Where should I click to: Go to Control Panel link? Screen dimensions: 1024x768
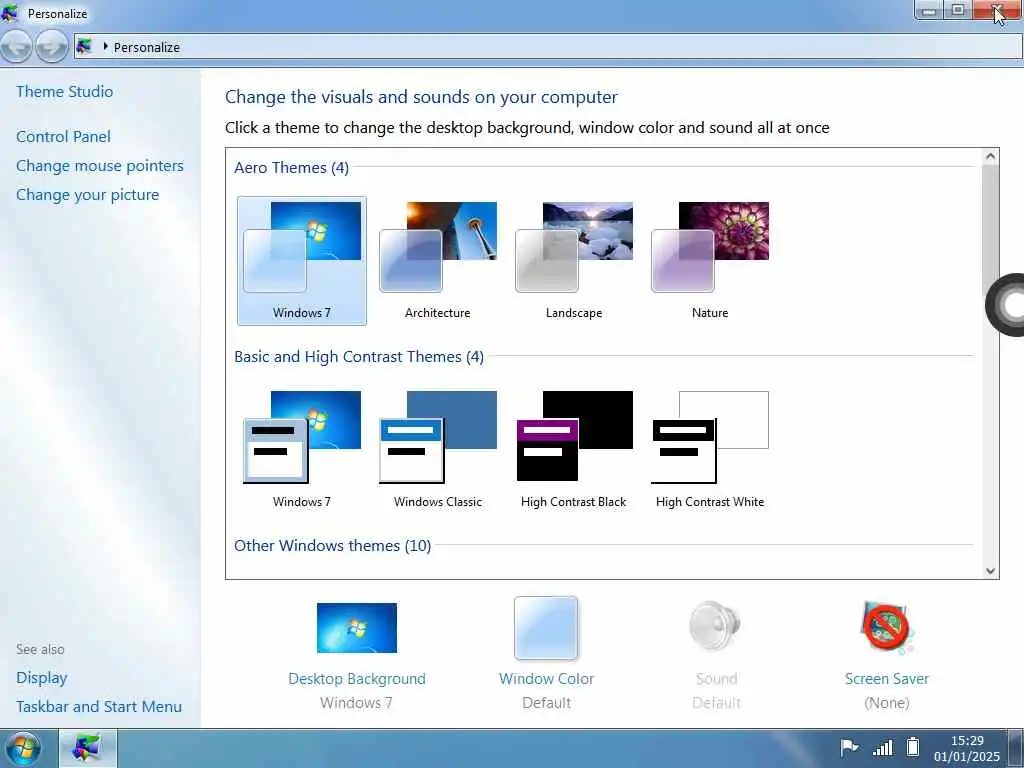pyautogui.click(x=63, y=136)
